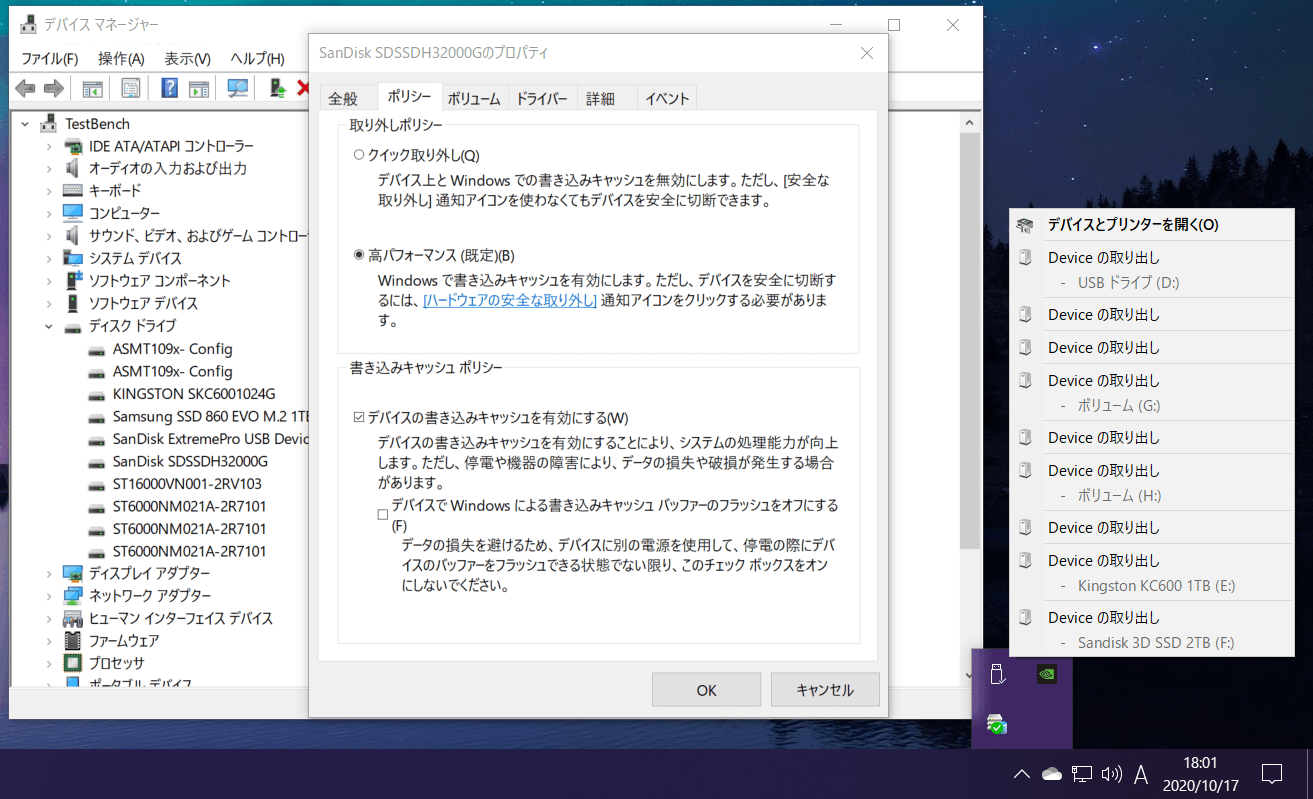Open the ファイル(F) menu
The height and width of the screenshot is (799, 1313).
coord(50,59)
